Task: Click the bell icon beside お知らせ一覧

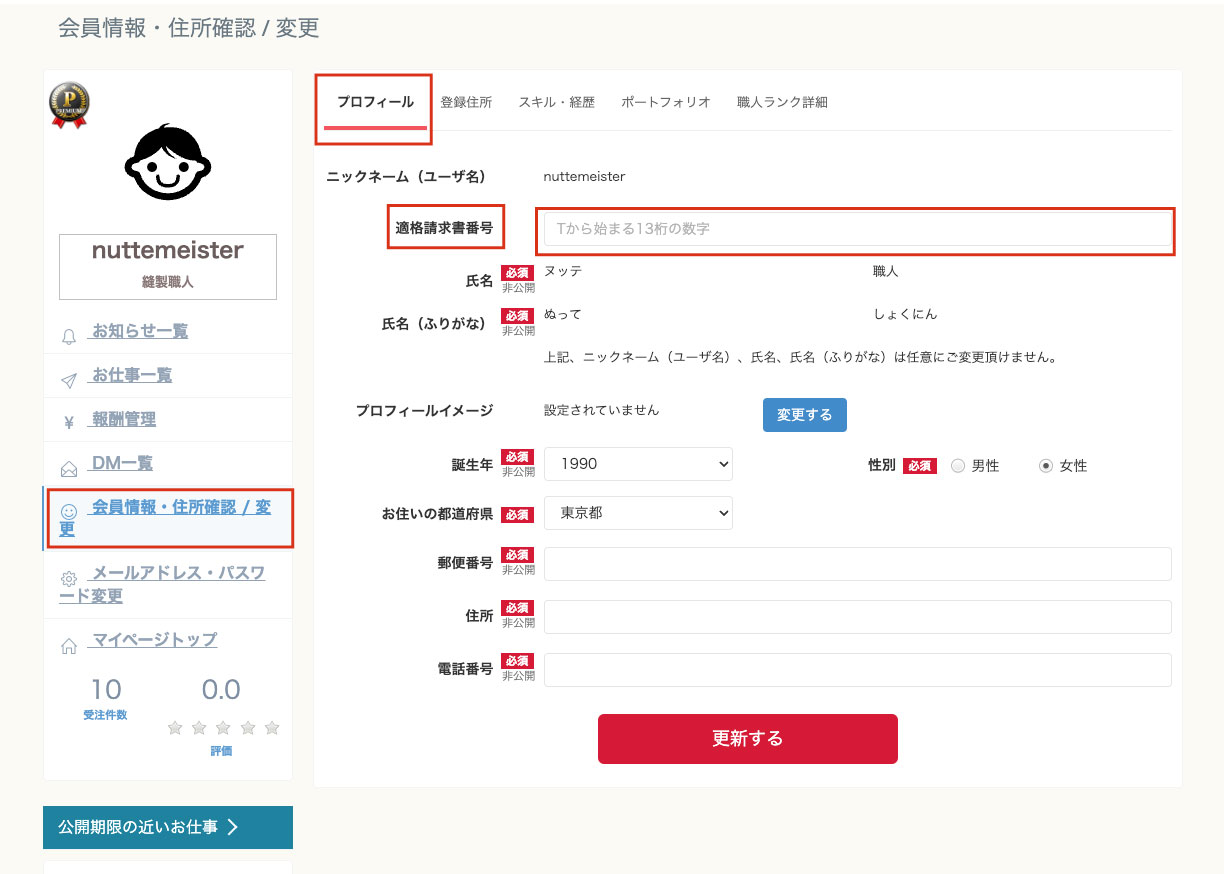Action: tap(69, 337)
